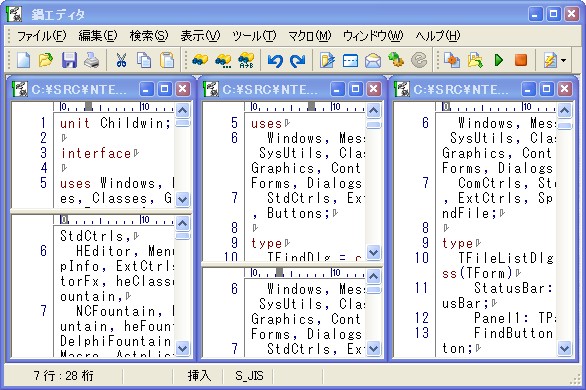Click the blue Redo arrow icon
Screen dimensions: 586x390
click(x=298, y=61)
